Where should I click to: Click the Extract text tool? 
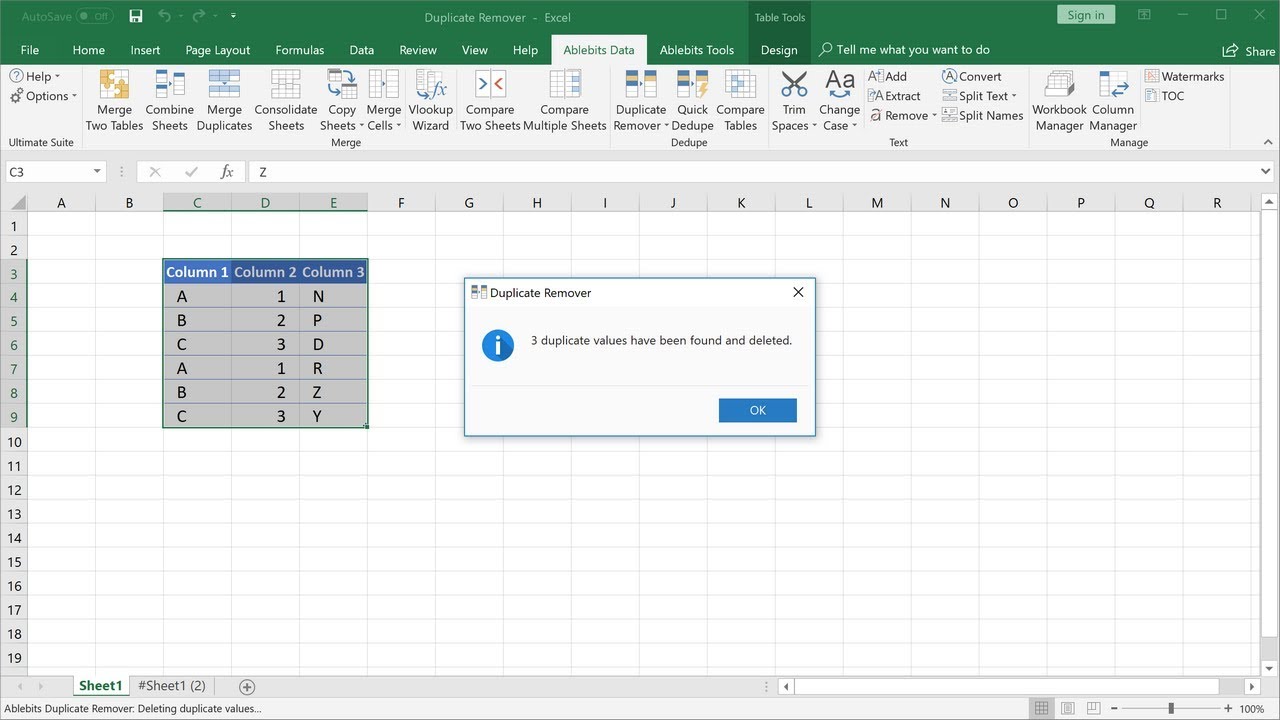[894, 96]
